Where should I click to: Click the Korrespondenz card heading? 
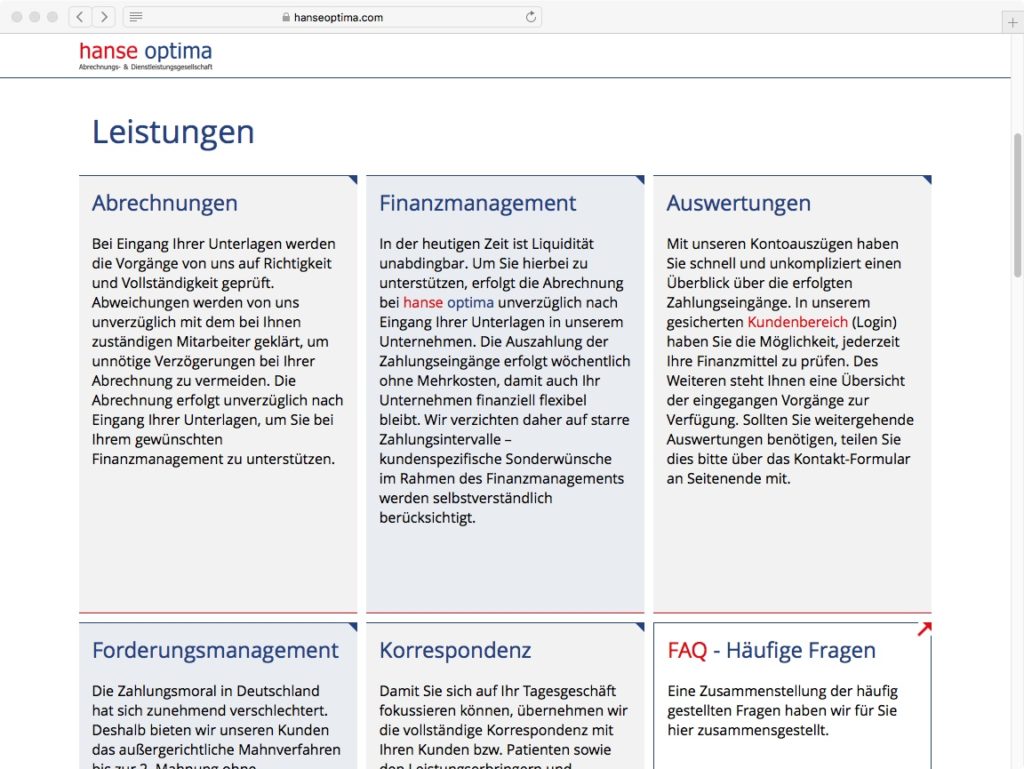[x=455, y=650]
